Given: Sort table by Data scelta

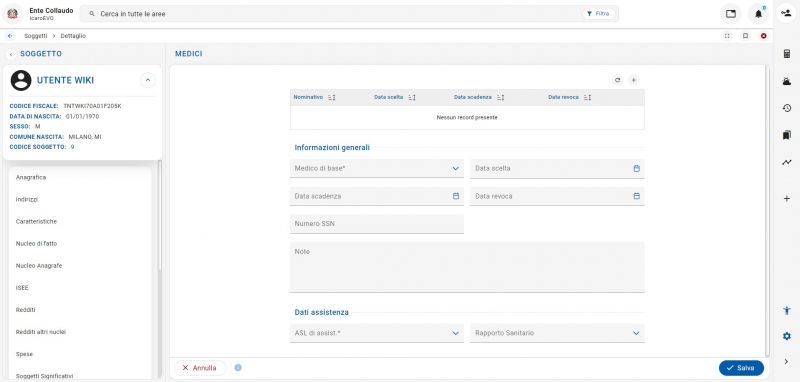Looking at the screenshot, I should click(x=412, y=97).
